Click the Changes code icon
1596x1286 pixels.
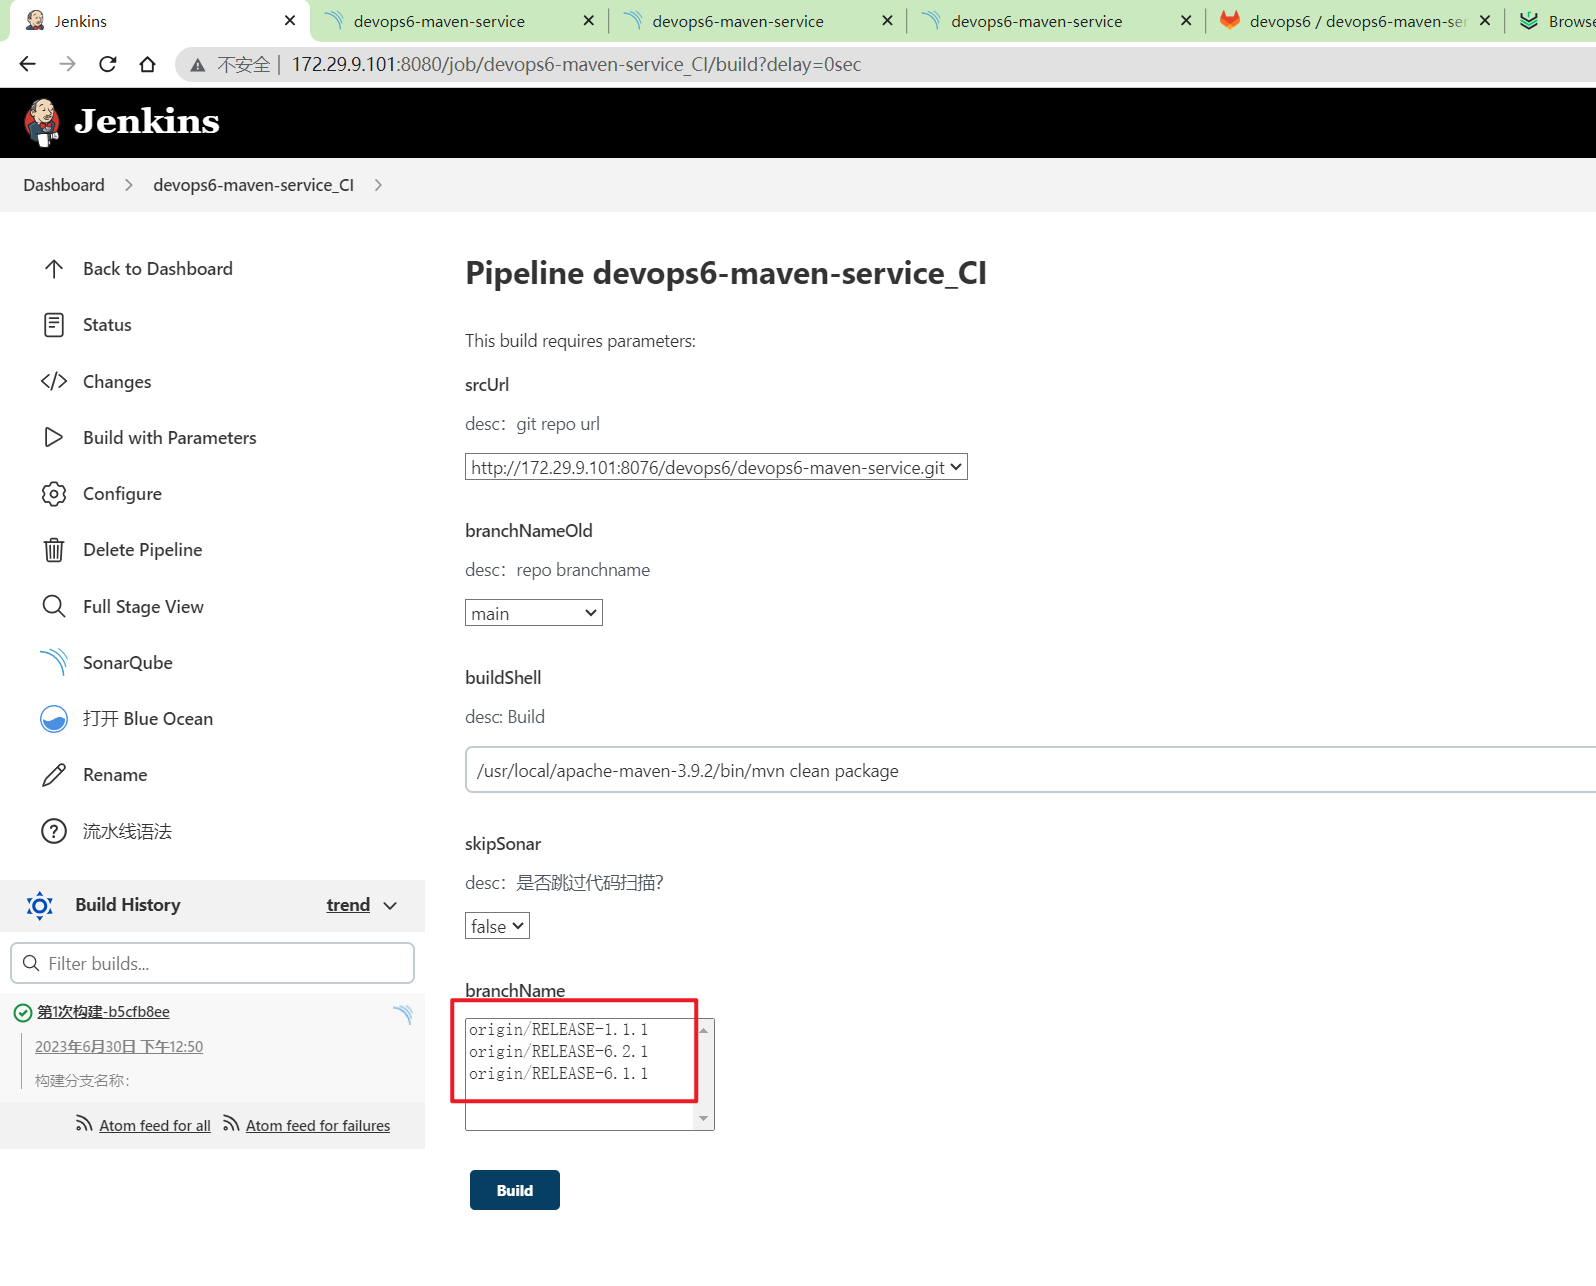point(54,381)
